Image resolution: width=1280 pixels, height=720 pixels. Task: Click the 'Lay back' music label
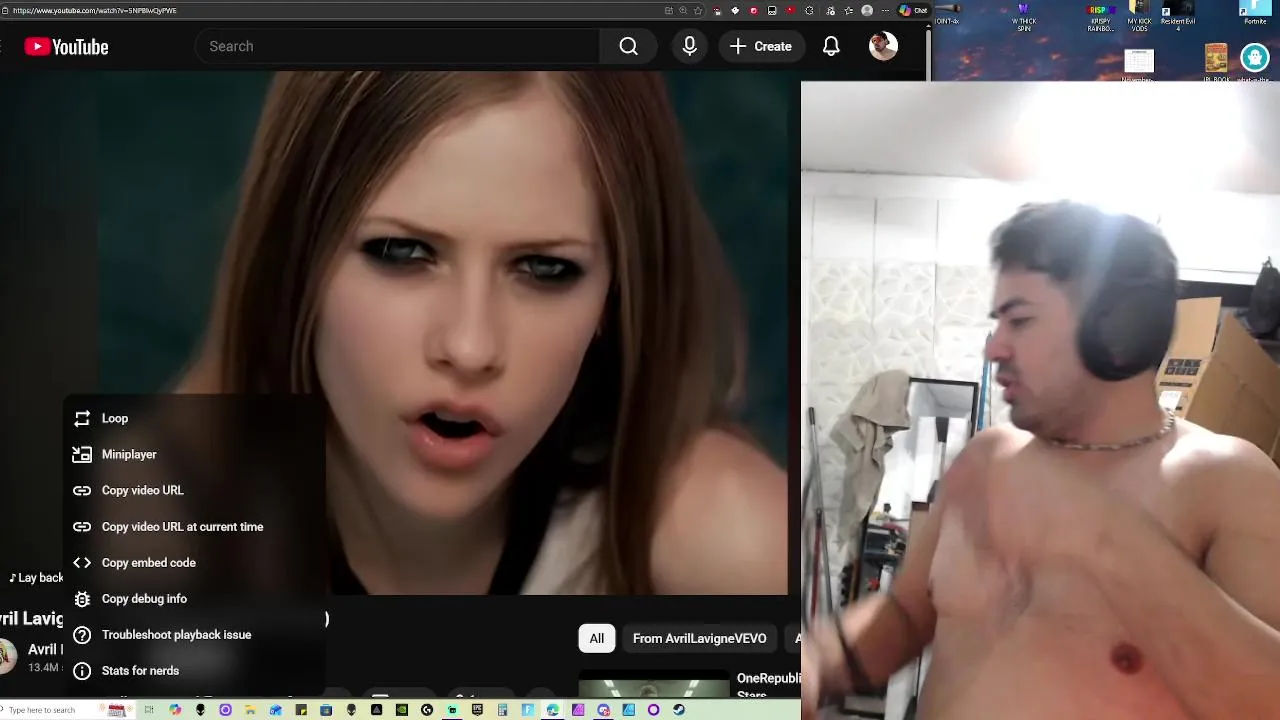tap(36, 578)
